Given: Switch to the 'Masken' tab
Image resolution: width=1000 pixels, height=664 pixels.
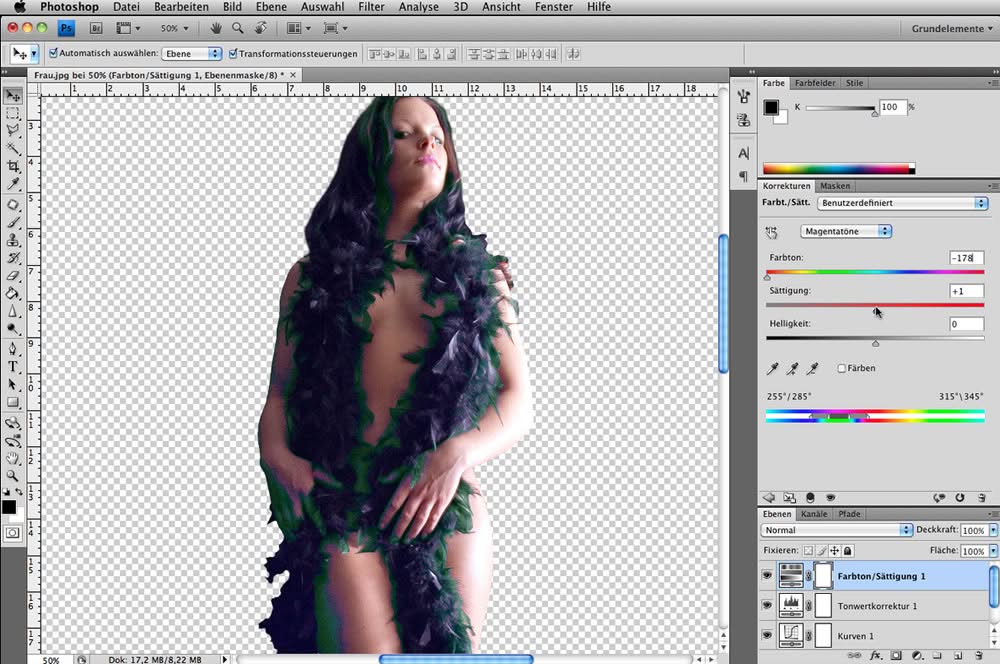Looking at the screenshot, I should click(835, 186).
